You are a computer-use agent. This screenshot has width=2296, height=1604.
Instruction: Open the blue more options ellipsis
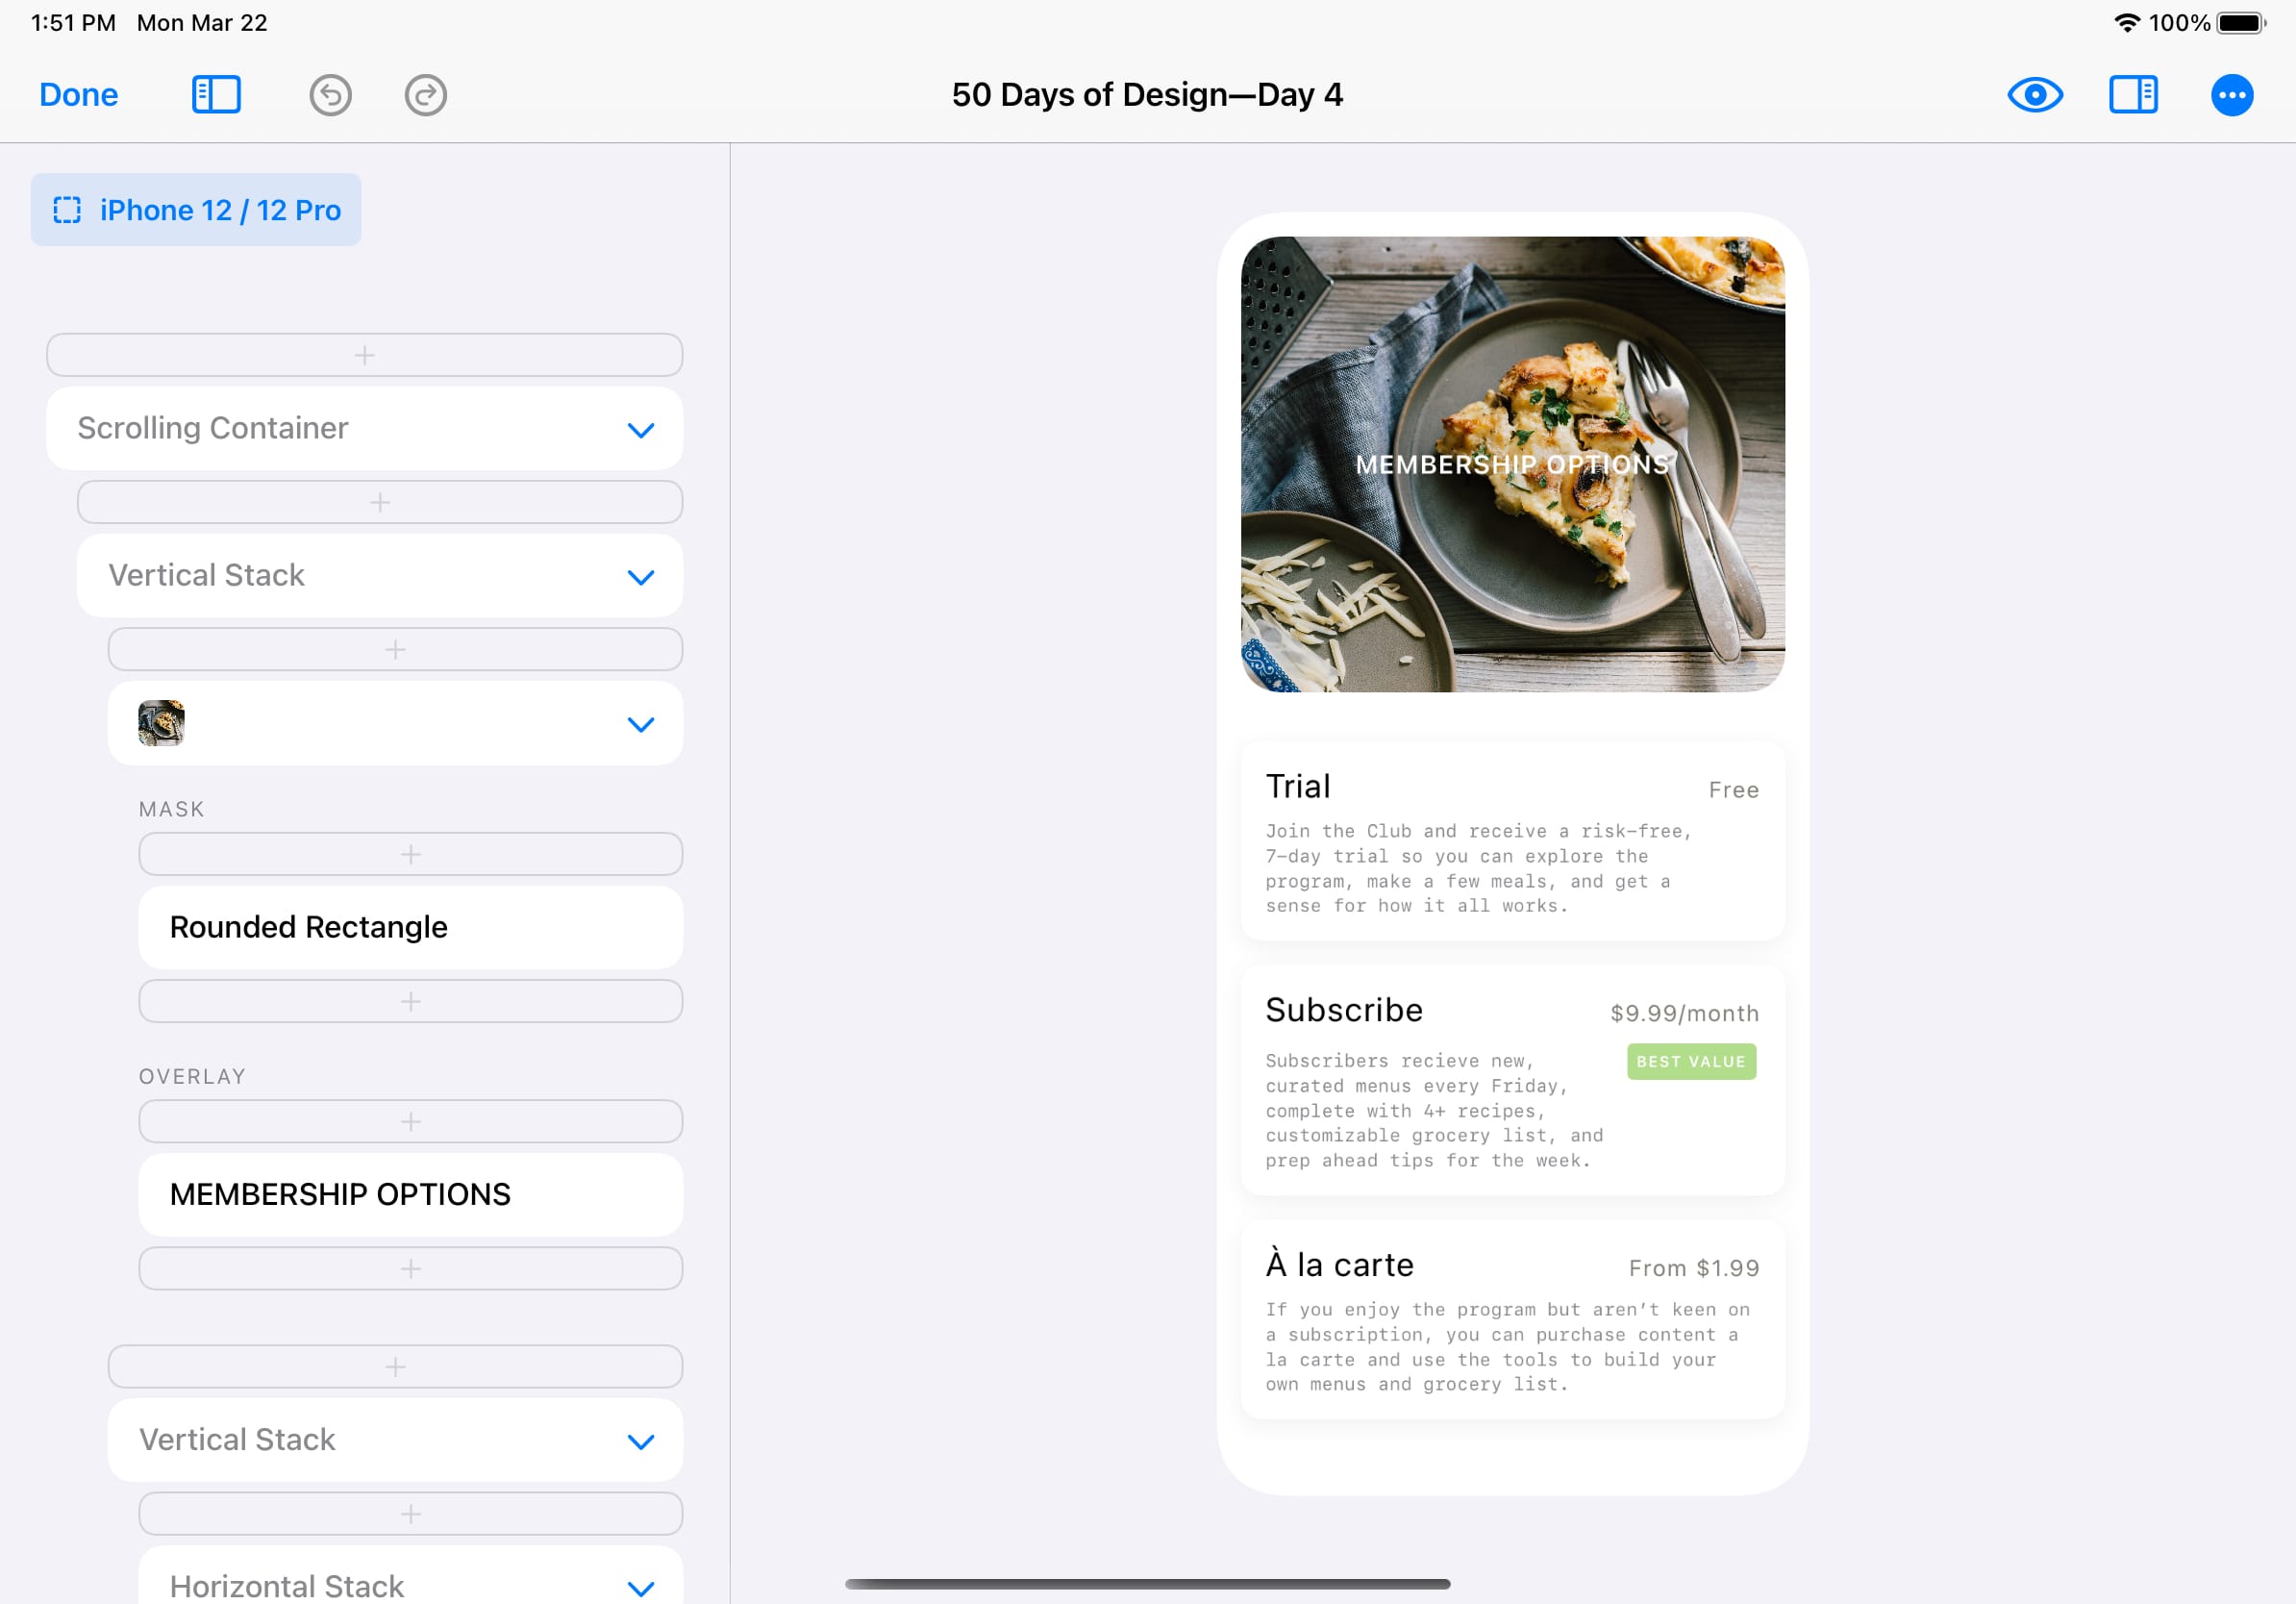(x=2231, y=95)
